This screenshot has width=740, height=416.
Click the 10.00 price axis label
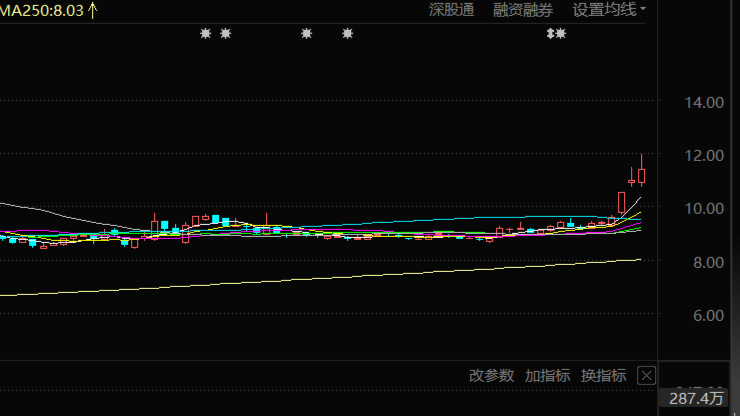704,208
